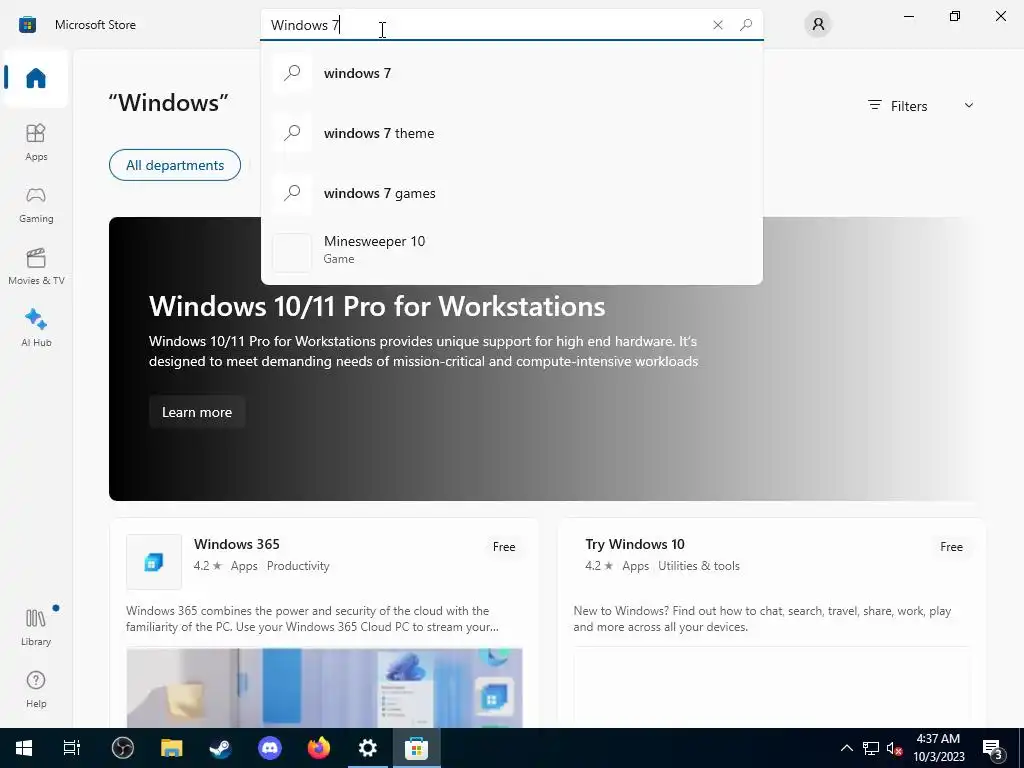This screenshot has width=1024, height=768.
Task: Open the Help page
Action: coord(36,689)
